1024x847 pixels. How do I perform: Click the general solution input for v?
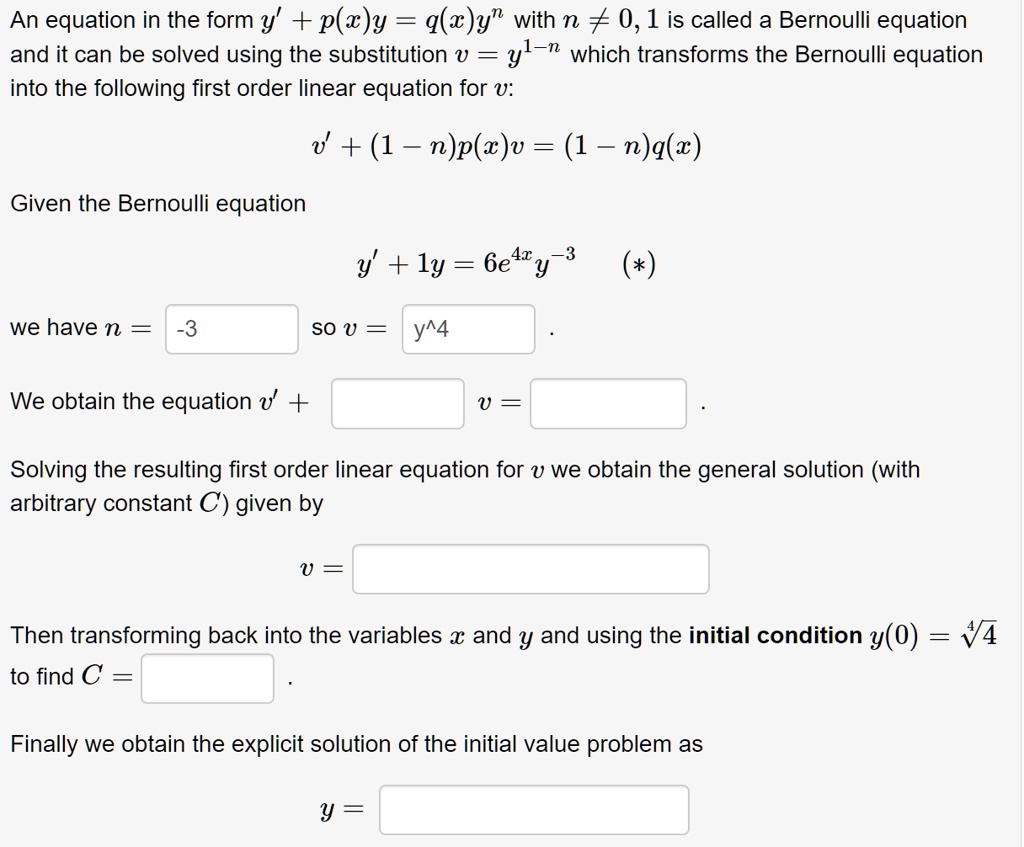click(x=530, y=568)
